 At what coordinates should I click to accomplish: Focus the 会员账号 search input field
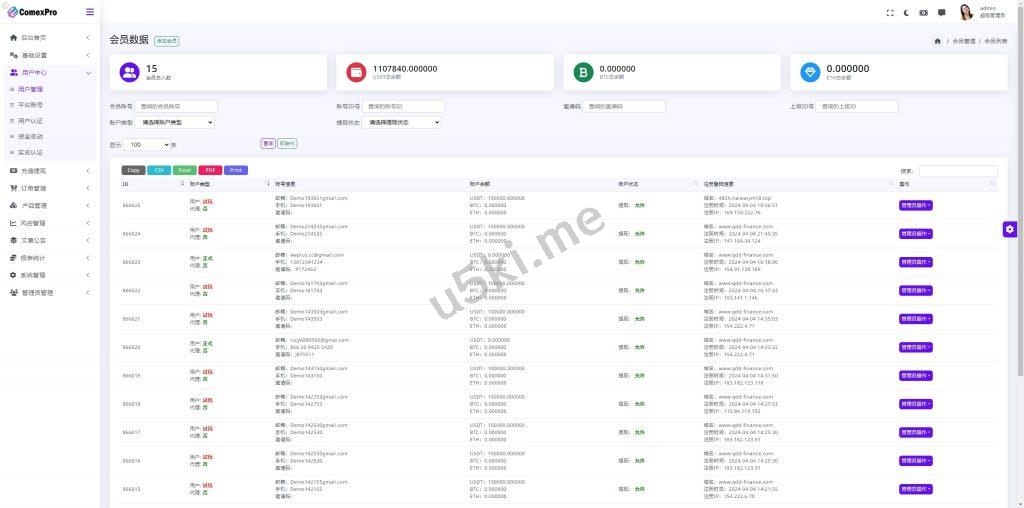tap(177, 106)
